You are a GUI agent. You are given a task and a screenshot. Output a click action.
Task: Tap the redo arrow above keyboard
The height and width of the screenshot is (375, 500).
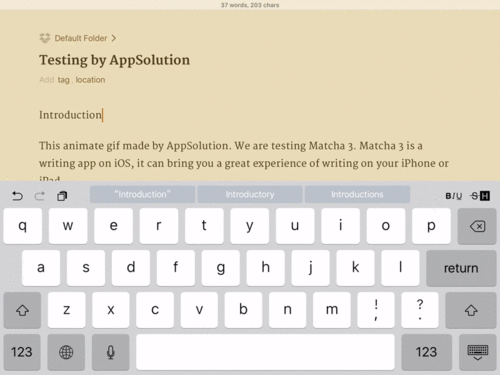point(40,196)
